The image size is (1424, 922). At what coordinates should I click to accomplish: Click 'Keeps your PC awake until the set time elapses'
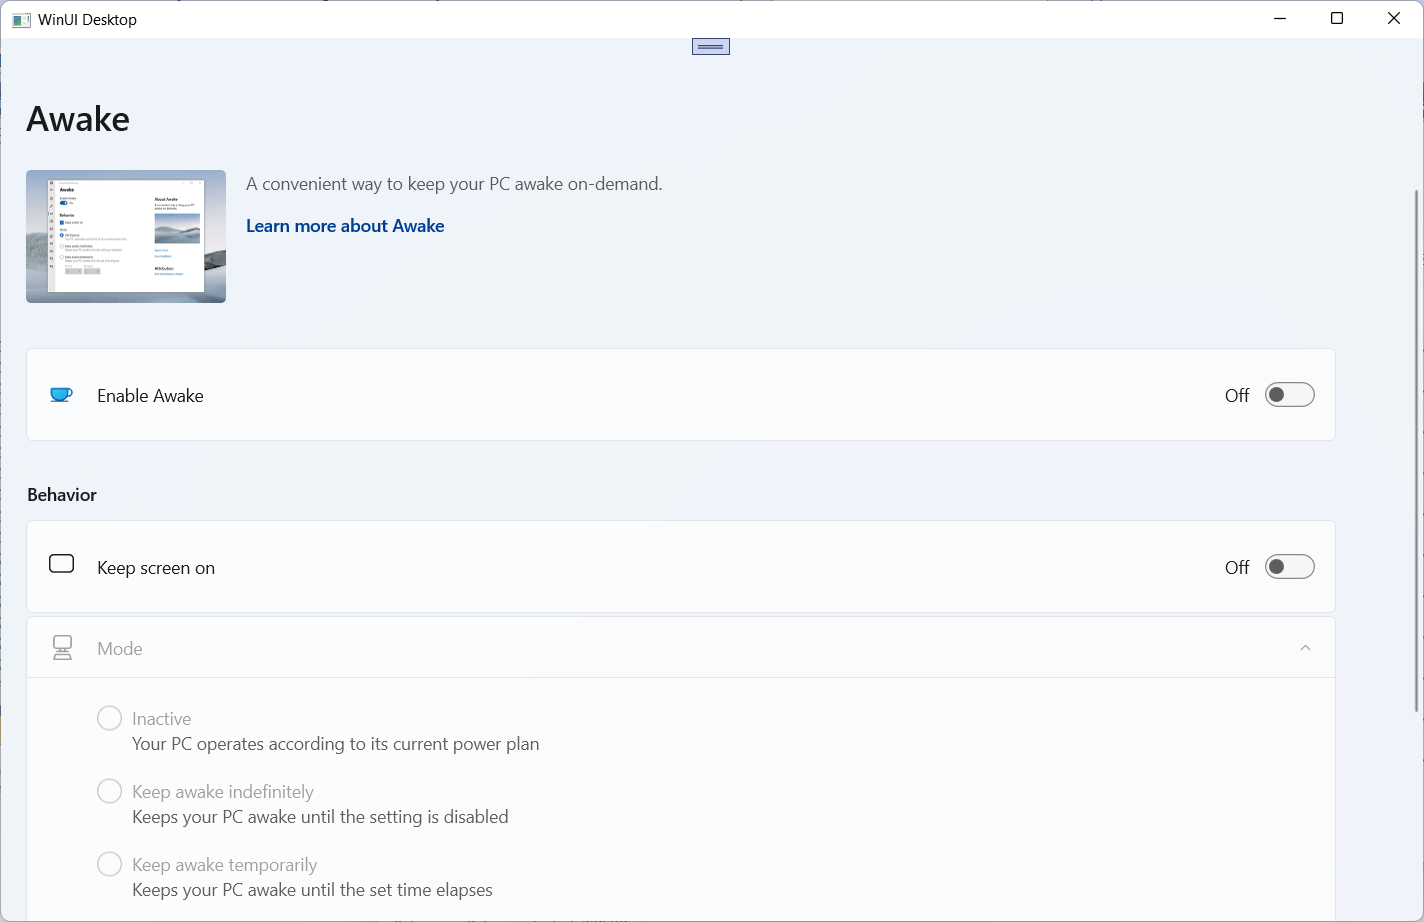(312, 890)
